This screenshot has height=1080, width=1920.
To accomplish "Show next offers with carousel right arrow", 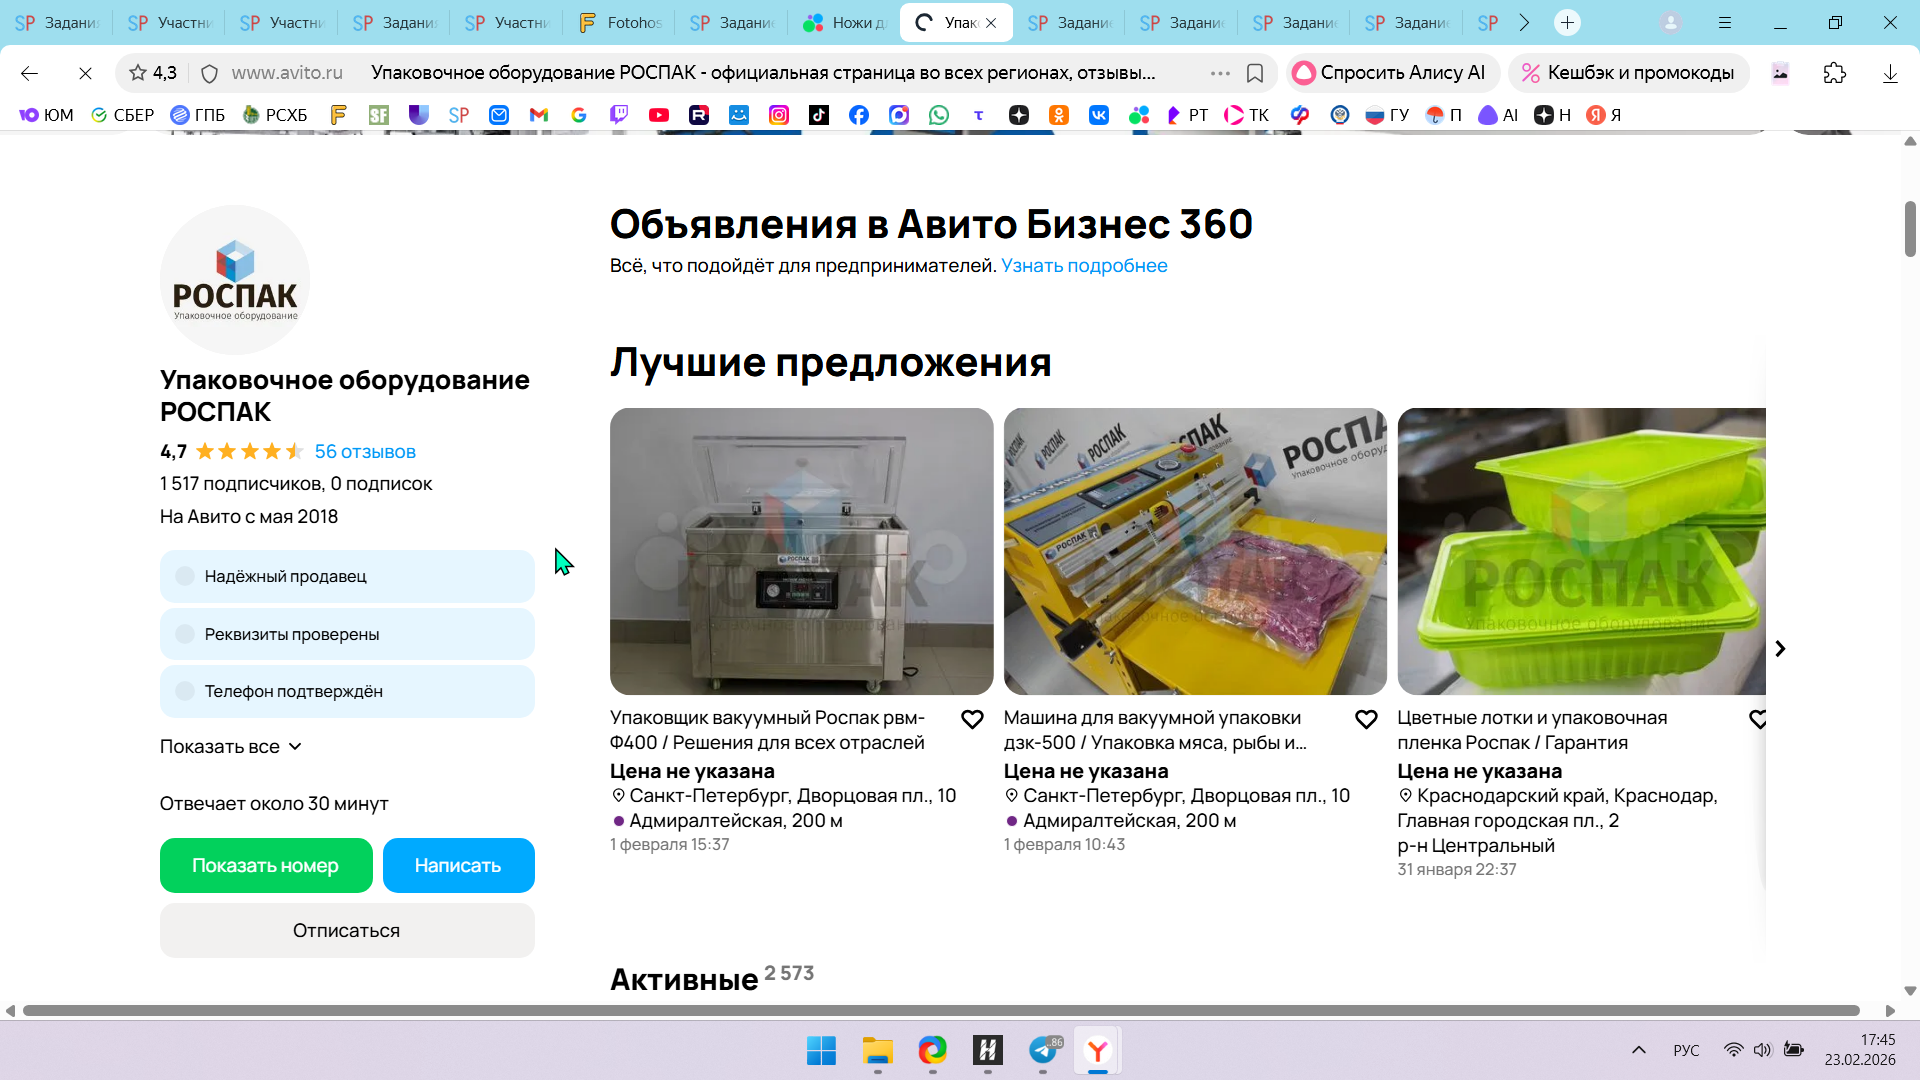I will [x=1780, y=649].
